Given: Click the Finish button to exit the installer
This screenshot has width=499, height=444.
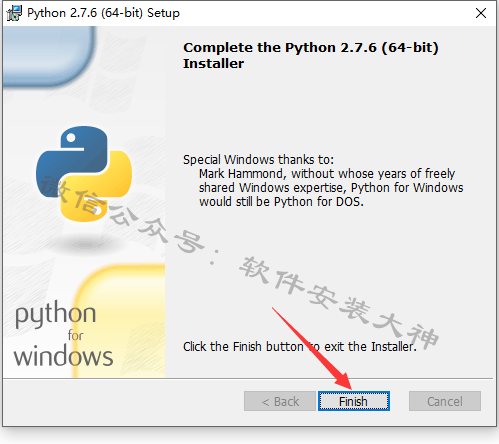Looking at the screenshot, I should pyautogui.click(x=354, y=401).
